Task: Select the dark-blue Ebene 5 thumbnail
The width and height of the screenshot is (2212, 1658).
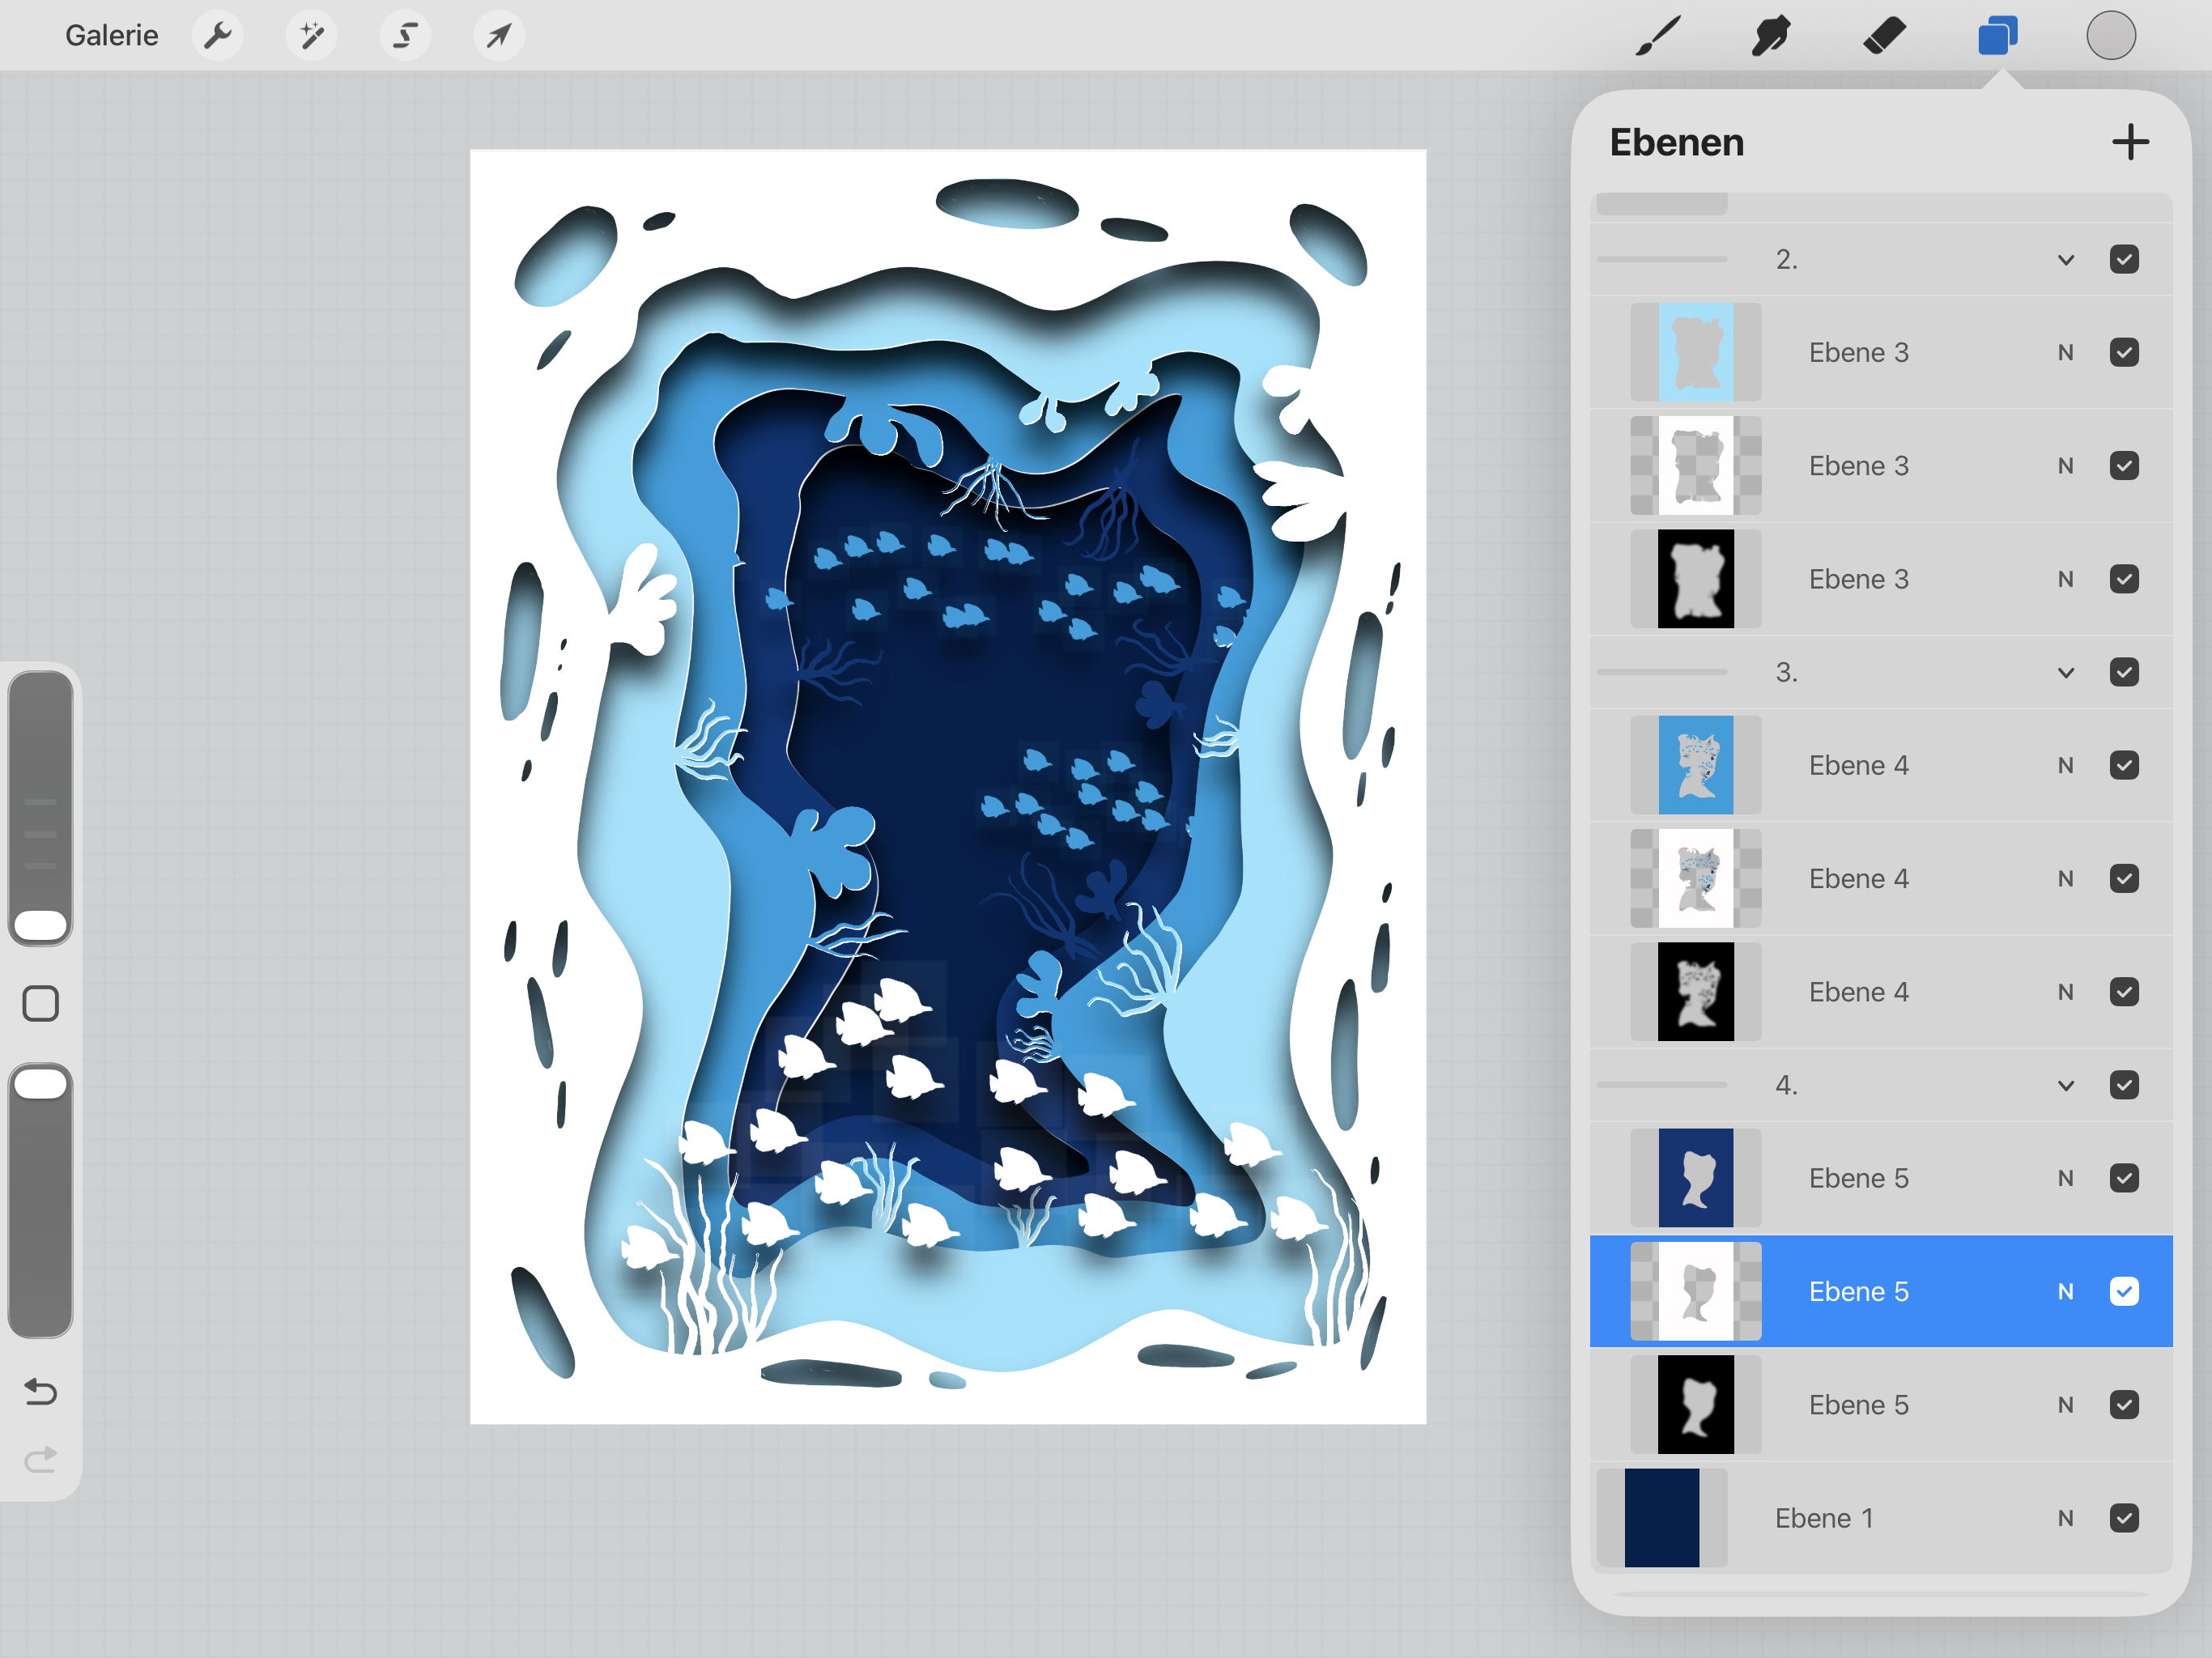Action: pos(1696,1179)
